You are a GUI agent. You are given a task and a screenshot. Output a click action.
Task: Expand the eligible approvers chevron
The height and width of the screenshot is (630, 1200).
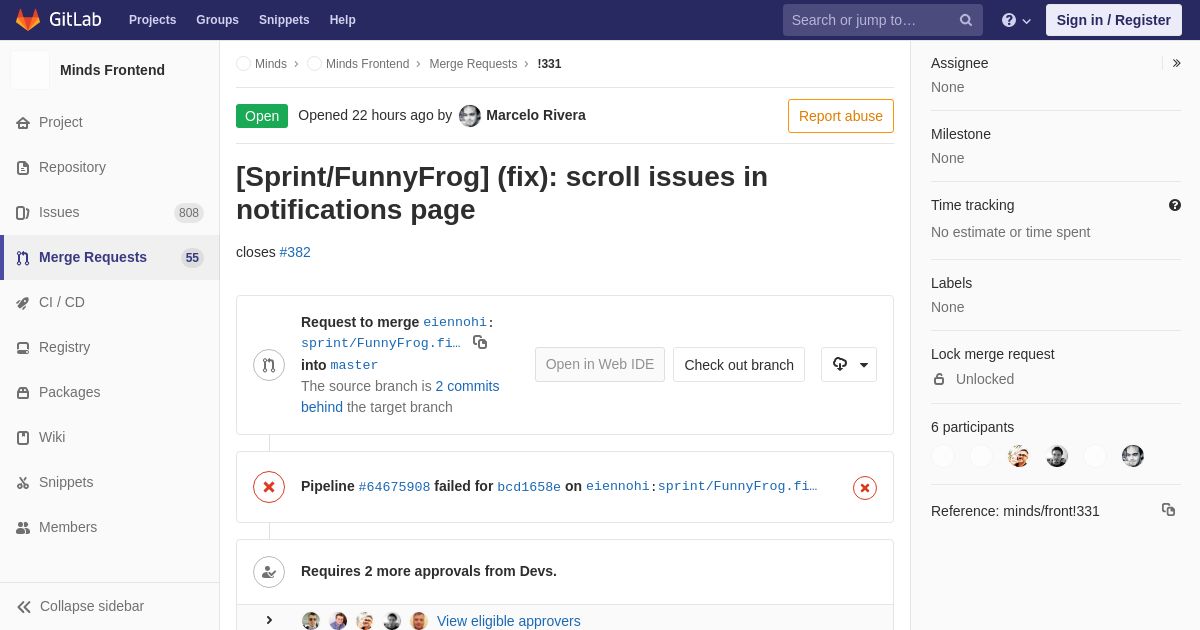269,620
